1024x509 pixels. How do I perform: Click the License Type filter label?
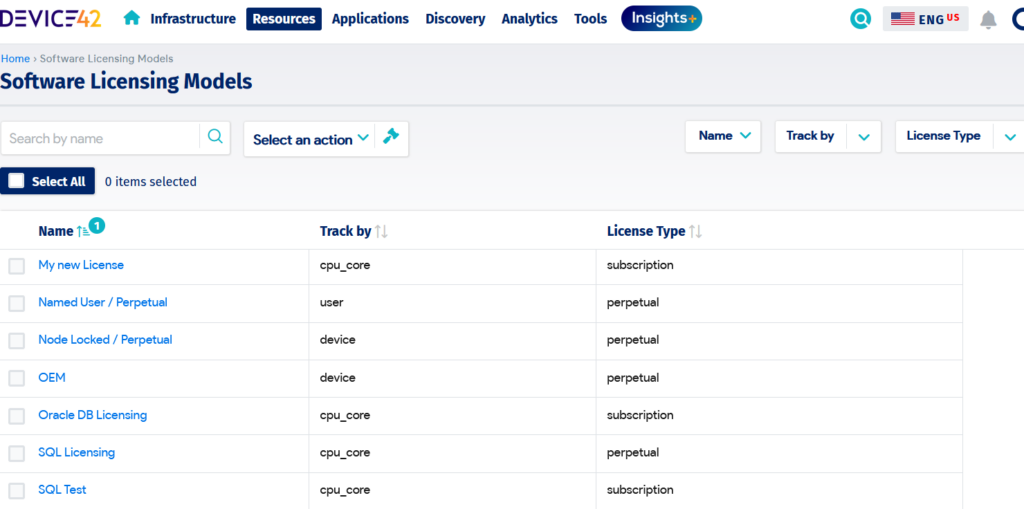point(944,136)
